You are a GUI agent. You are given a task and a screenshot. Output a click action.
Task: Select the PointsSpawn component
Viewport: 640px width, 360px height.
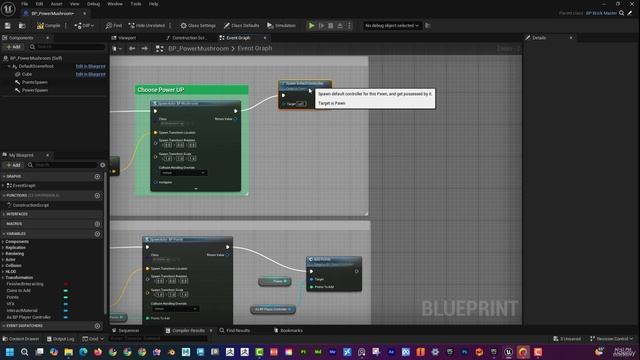click(x=35, y=82)
